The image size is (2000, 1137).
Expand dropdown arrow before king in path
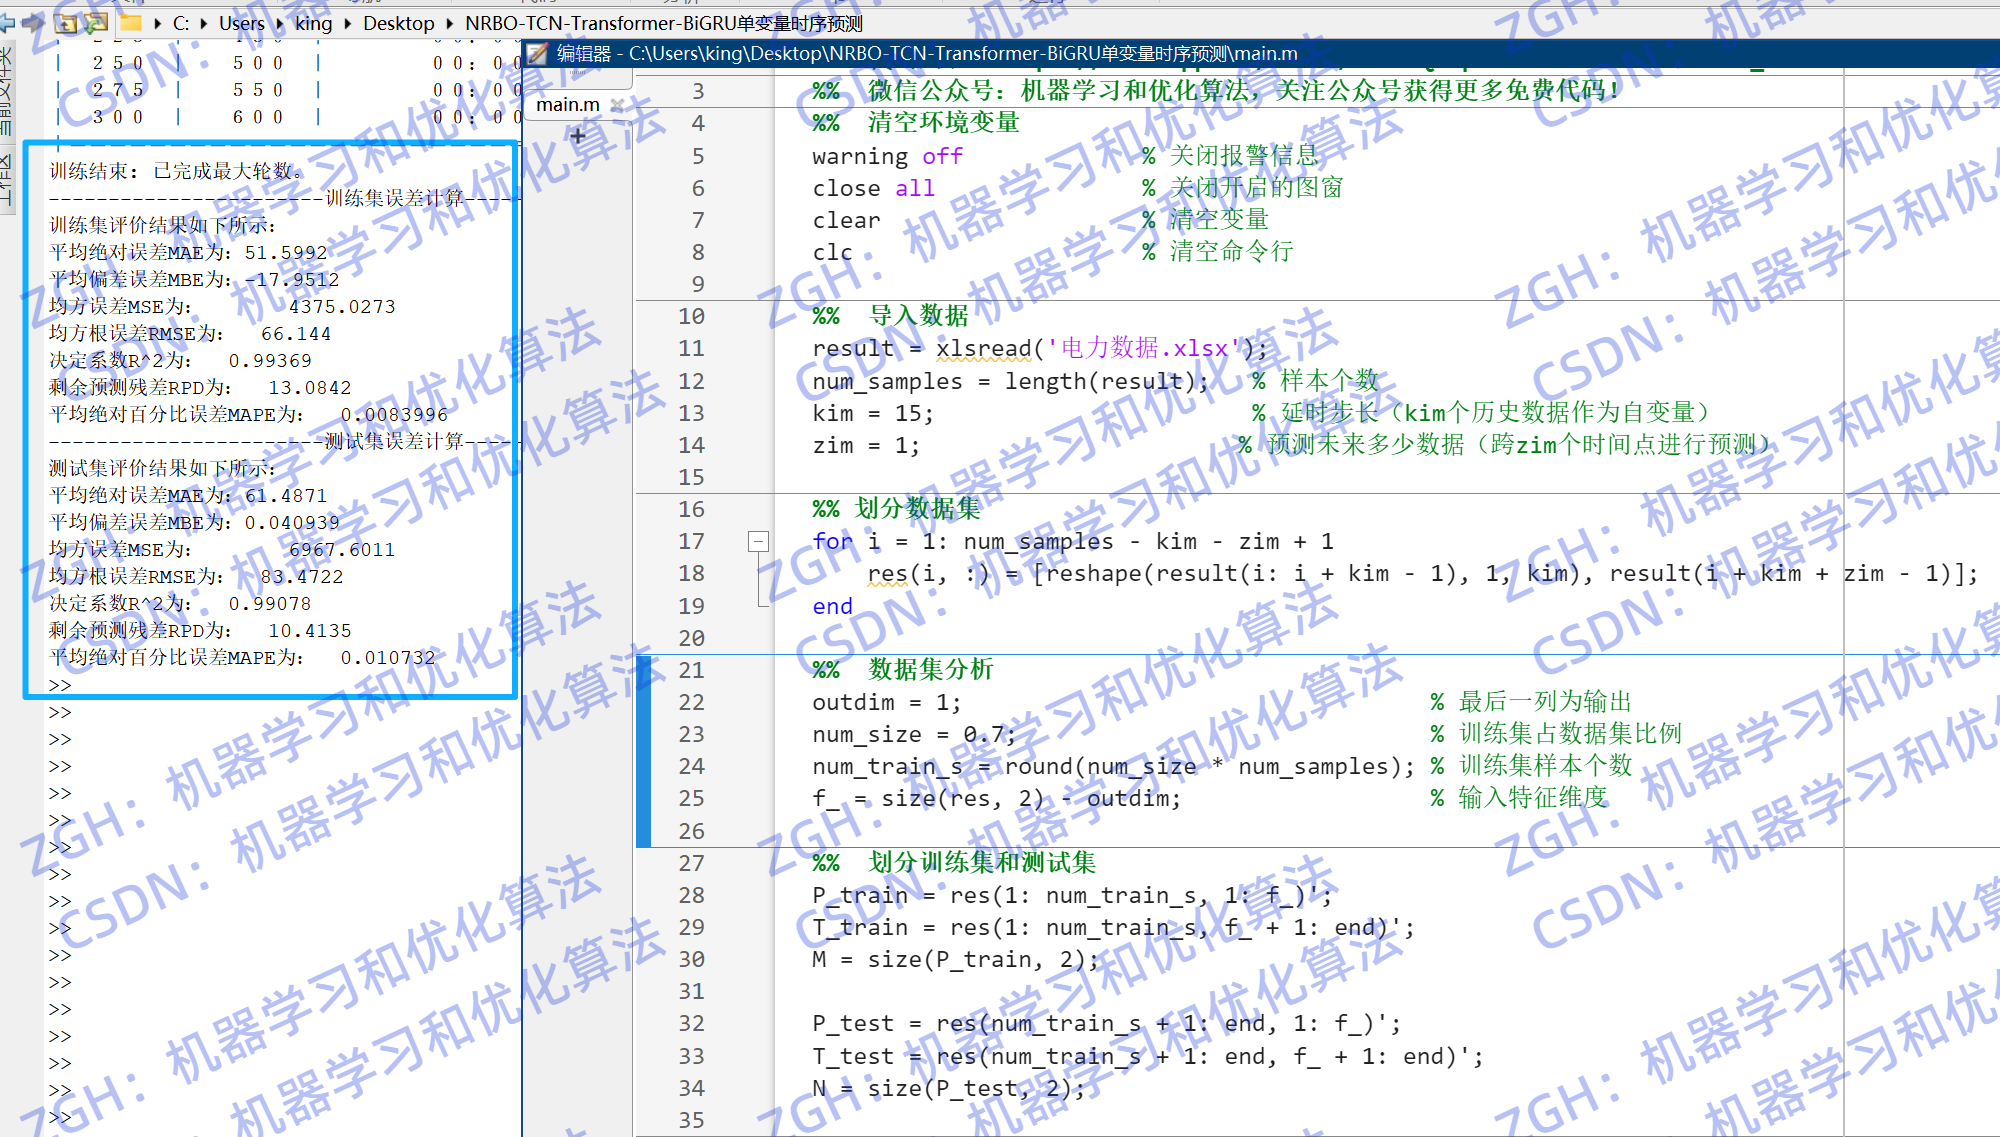coord(279,23)
